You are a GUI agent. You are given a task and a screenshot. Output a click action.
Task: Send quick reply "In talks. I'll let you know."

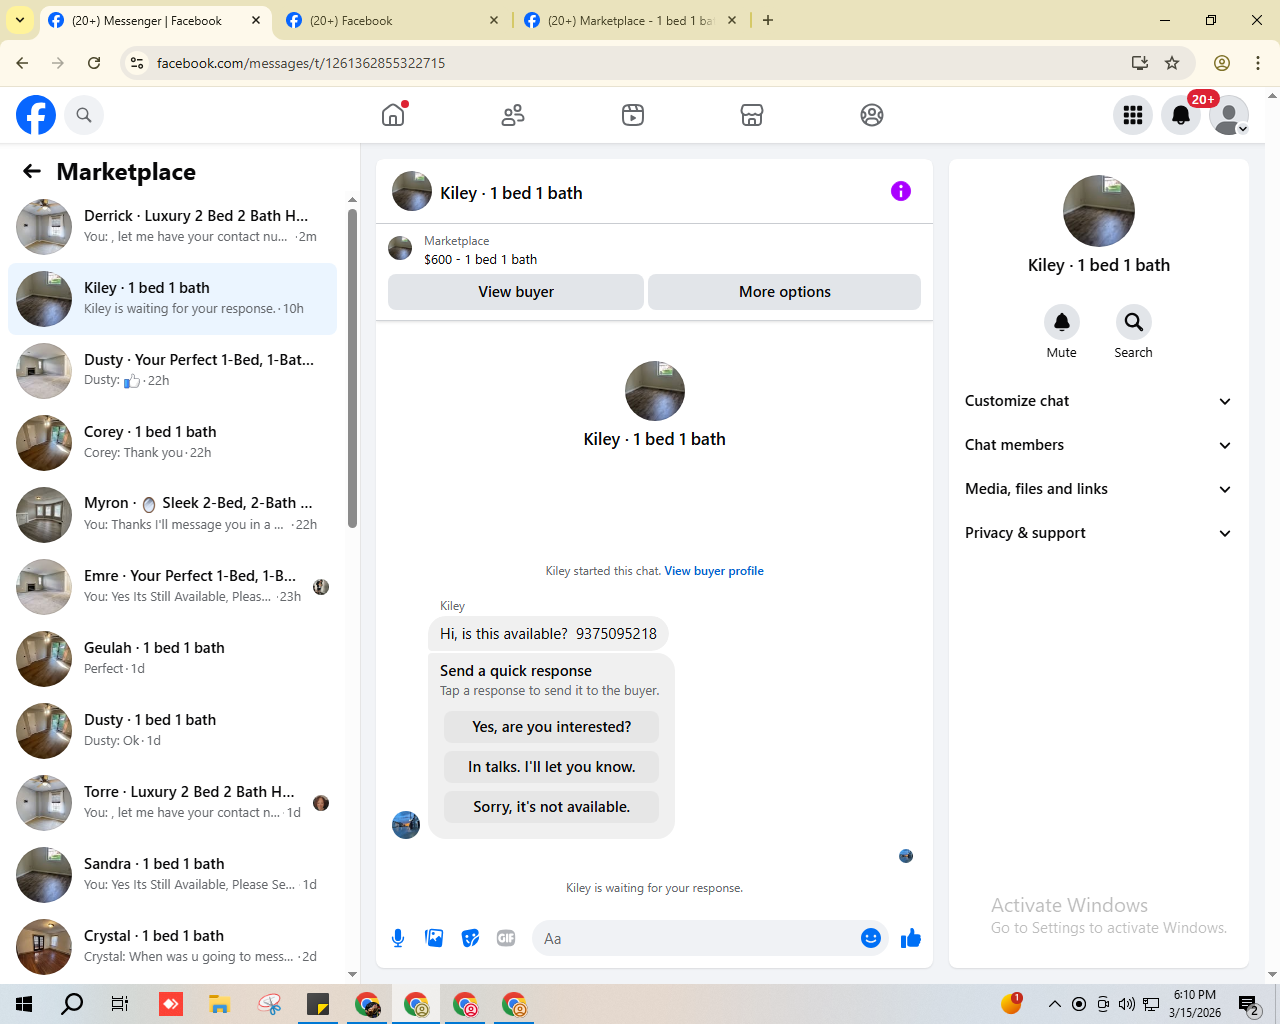(552, 767)
